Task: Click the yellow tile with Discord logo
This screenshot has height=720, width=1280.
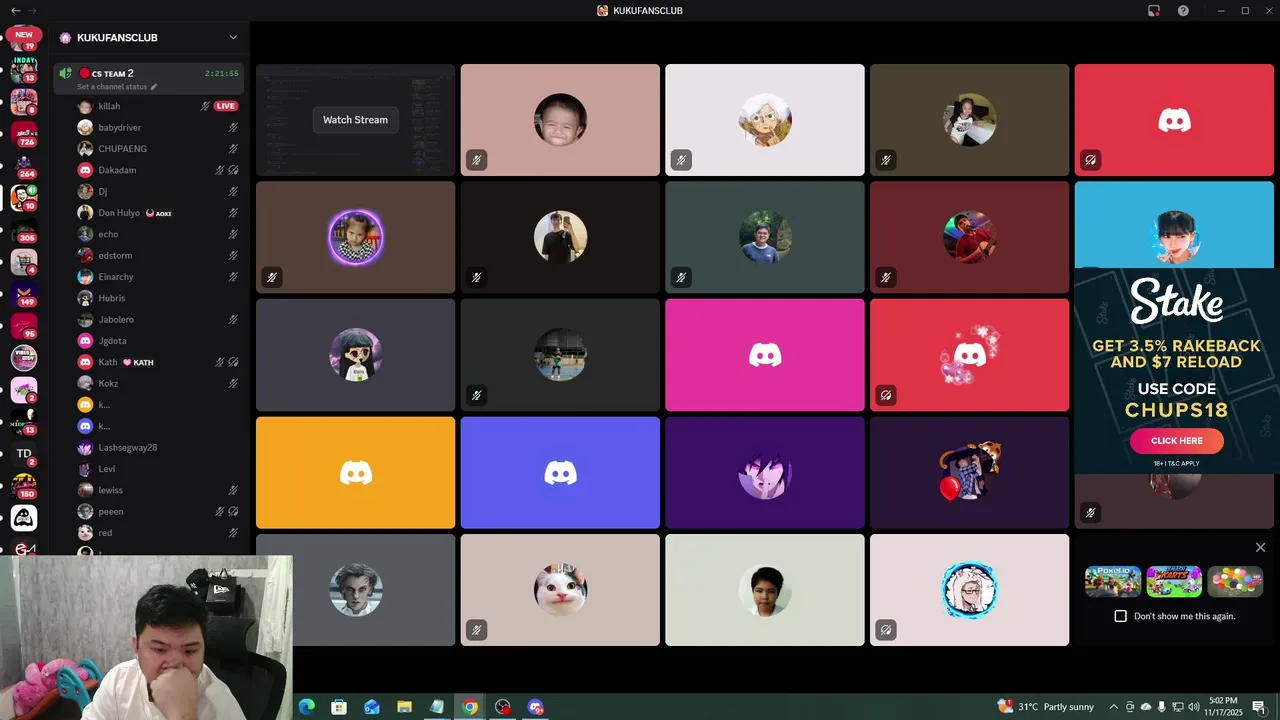Action: (355, 472)
